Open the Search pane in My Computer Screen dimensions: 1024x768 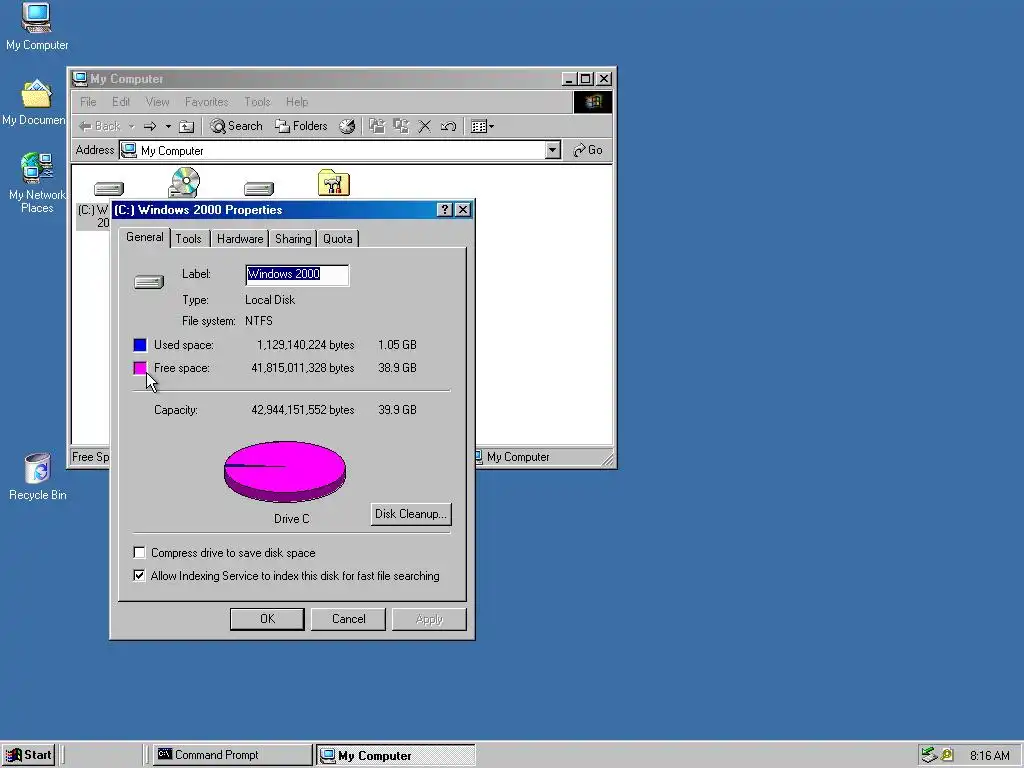pyautogui.click(x=236, y=126)
